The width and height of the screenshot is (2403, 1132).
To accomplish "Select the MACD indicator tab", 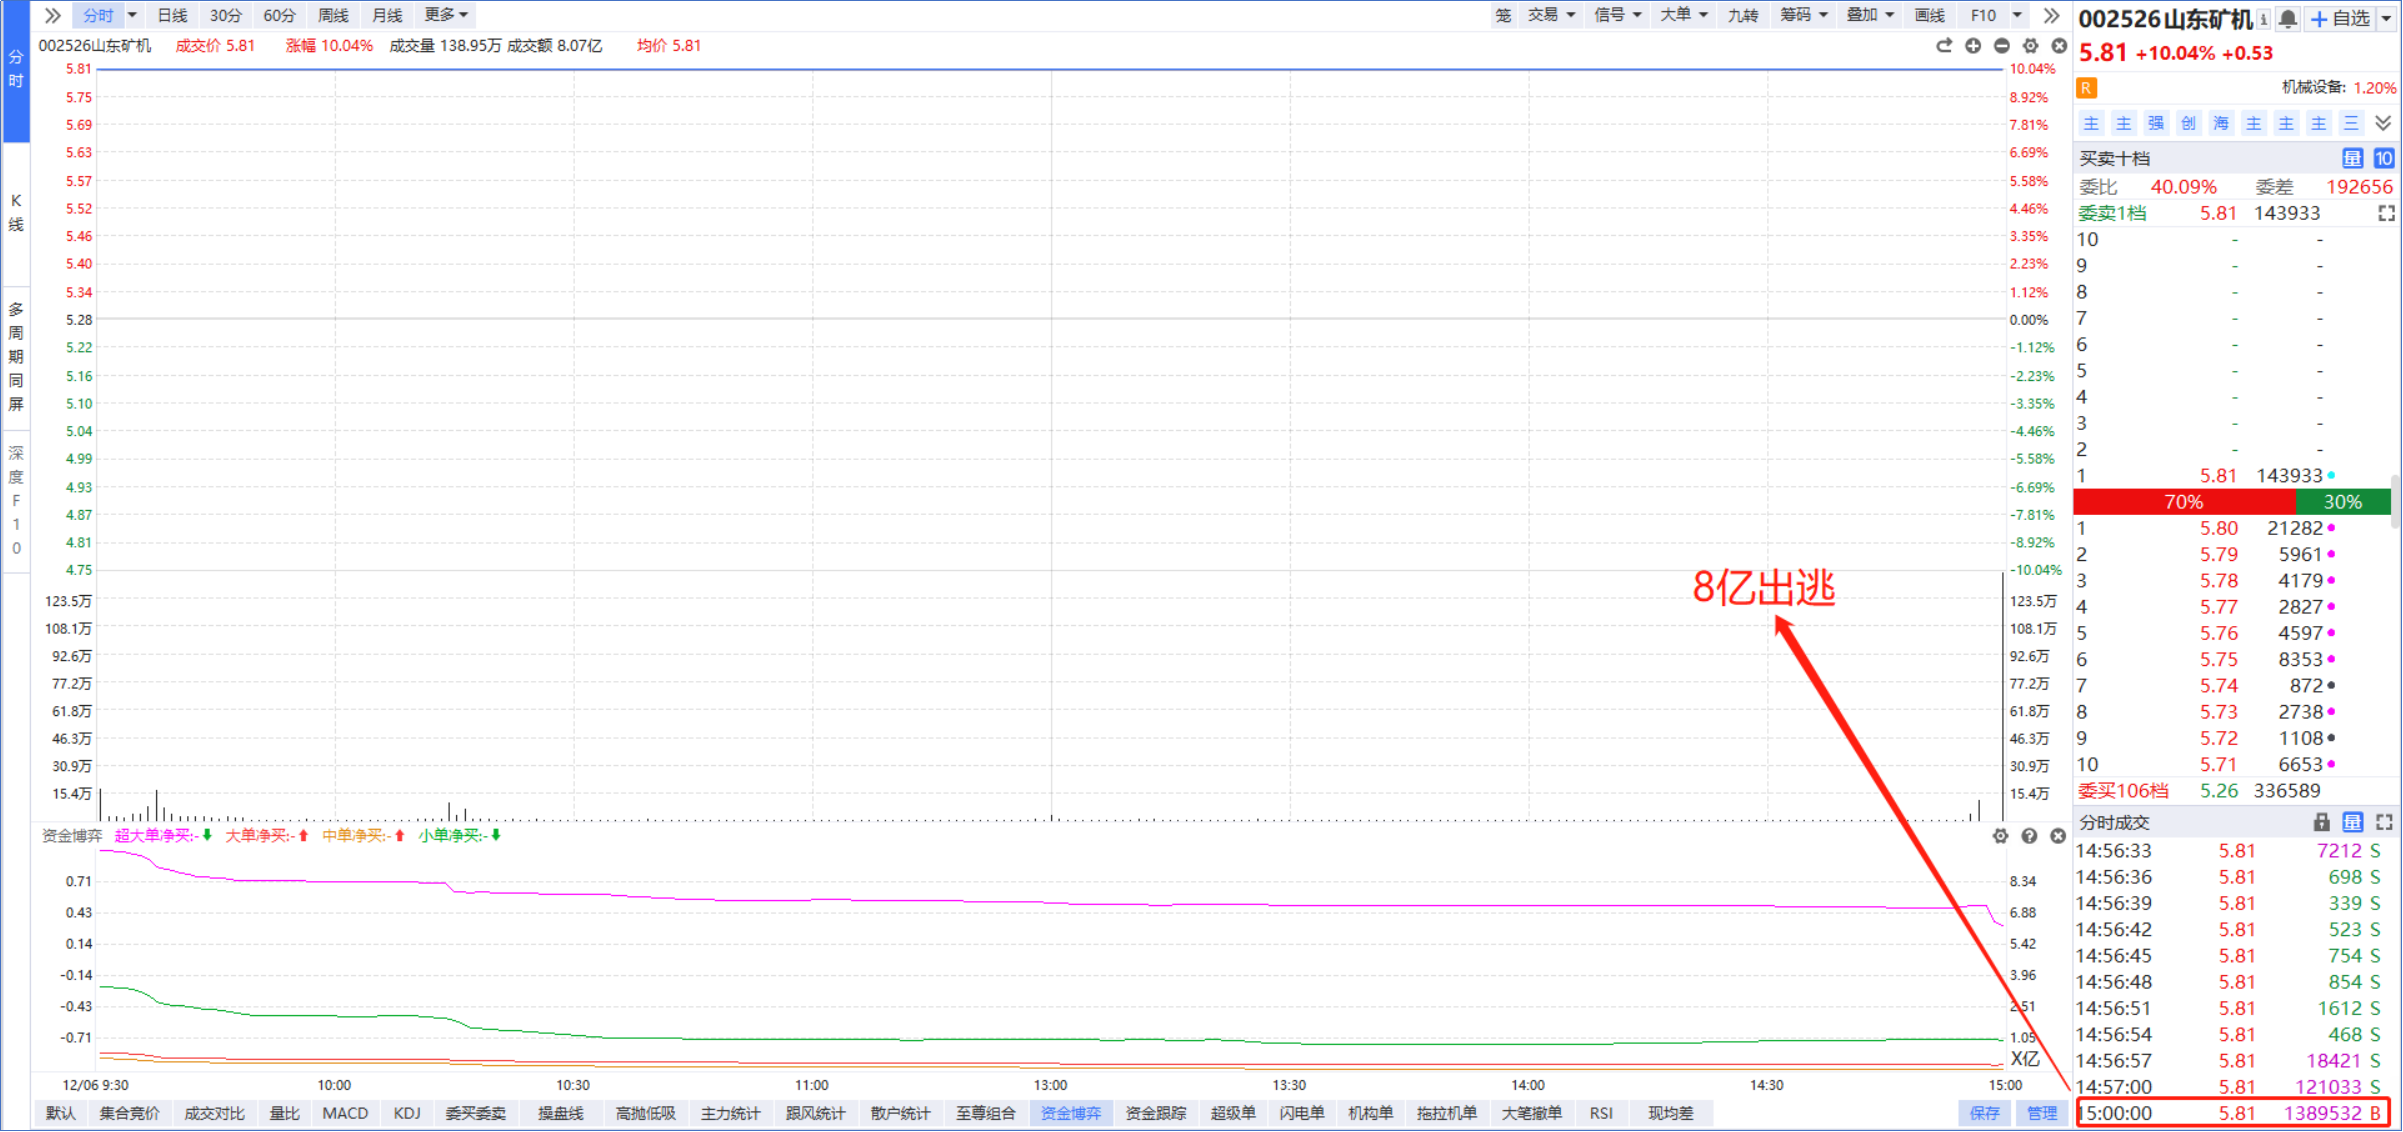I will (345, 1113).
